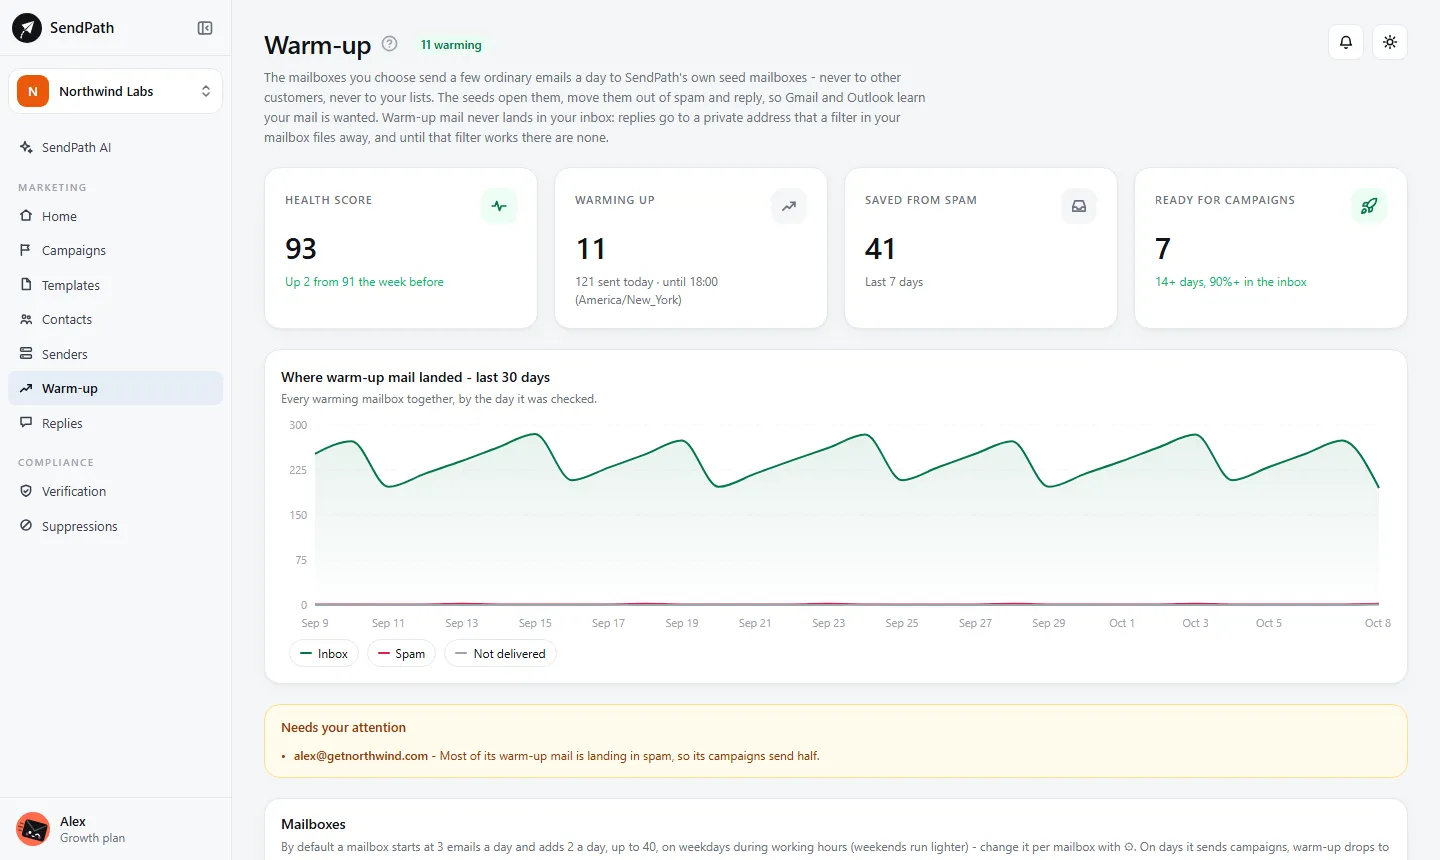Screen dimensions: 1440x860
Task: Click "Last 7 days" under Saved From Spam
Action: tap(894, 282)
